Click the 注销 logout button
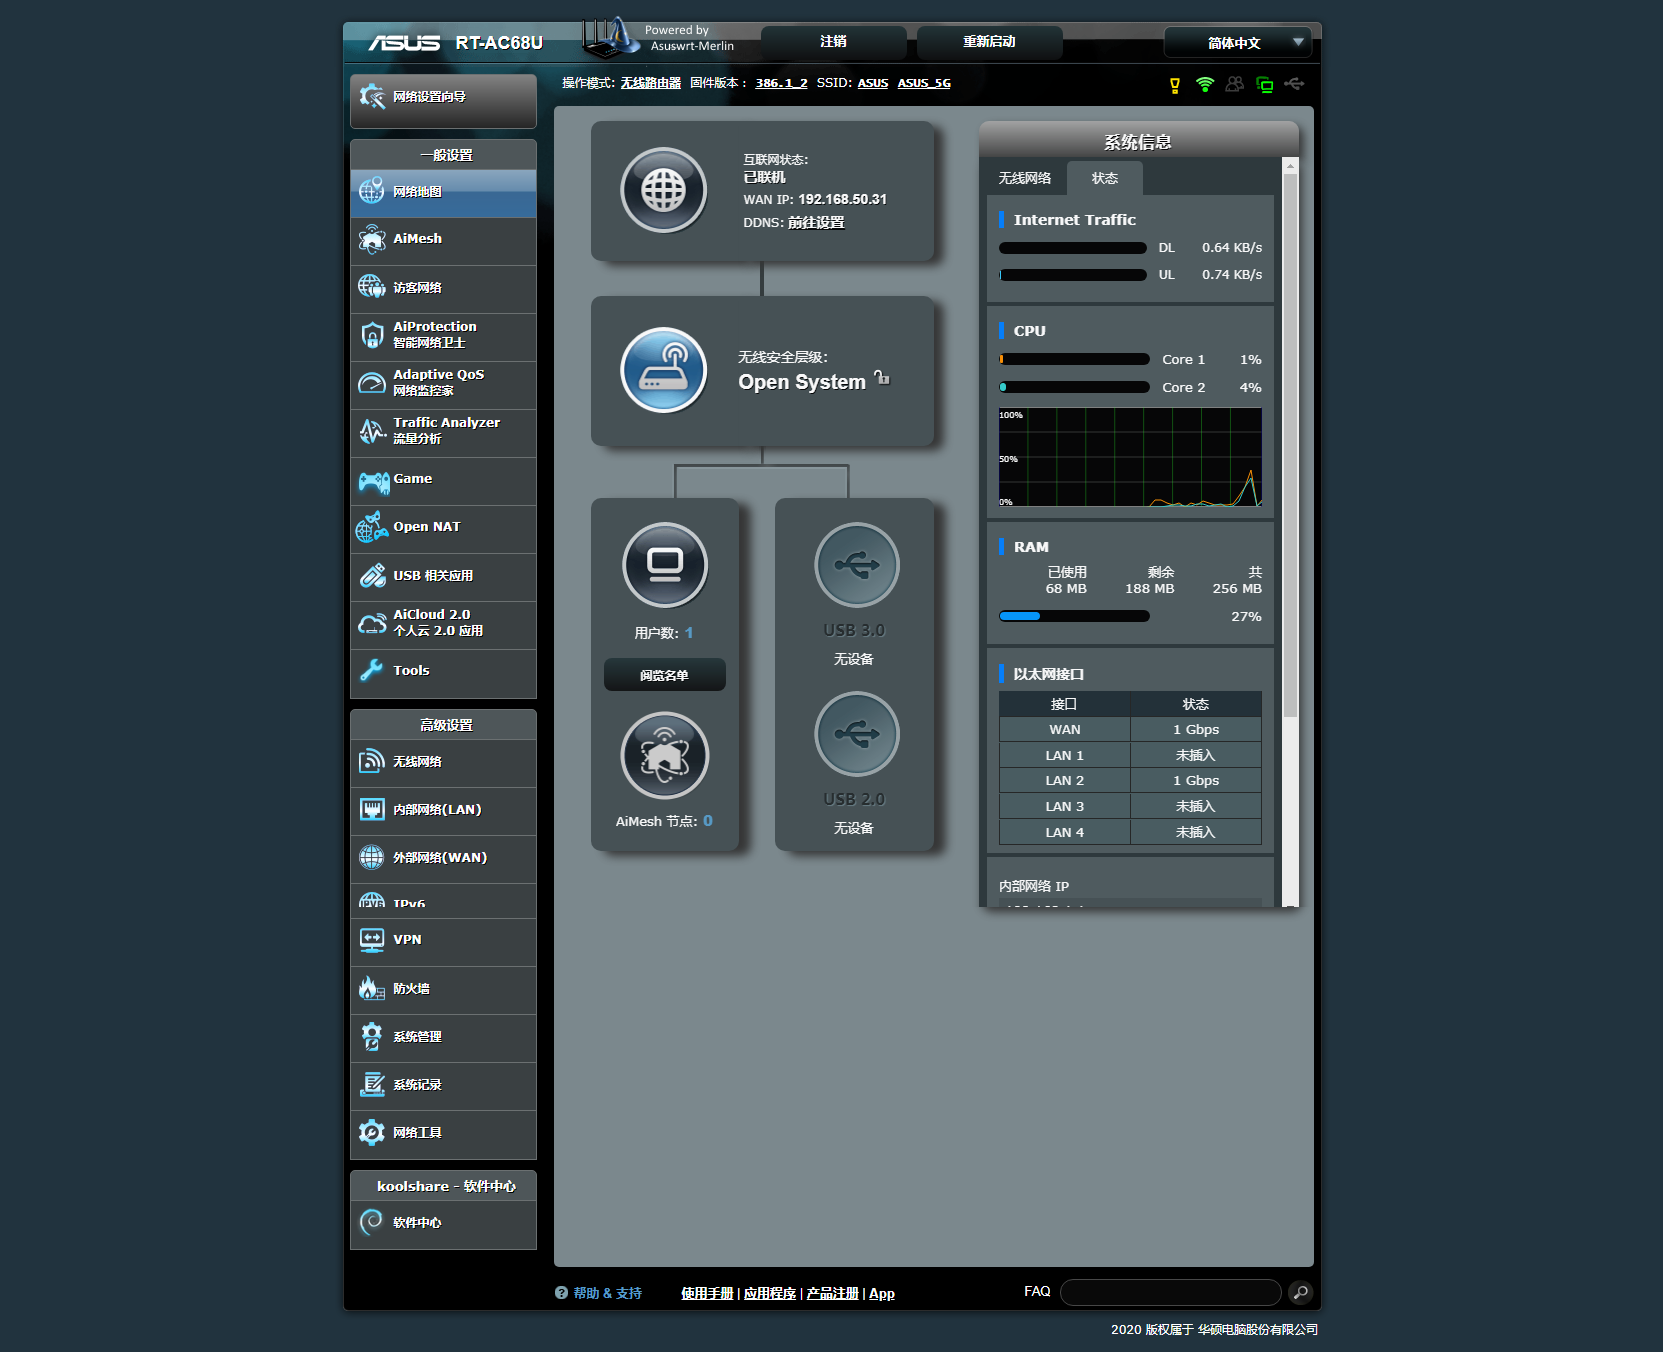The height and width of the screenshot is (1352, 1663). click(833, 42)
